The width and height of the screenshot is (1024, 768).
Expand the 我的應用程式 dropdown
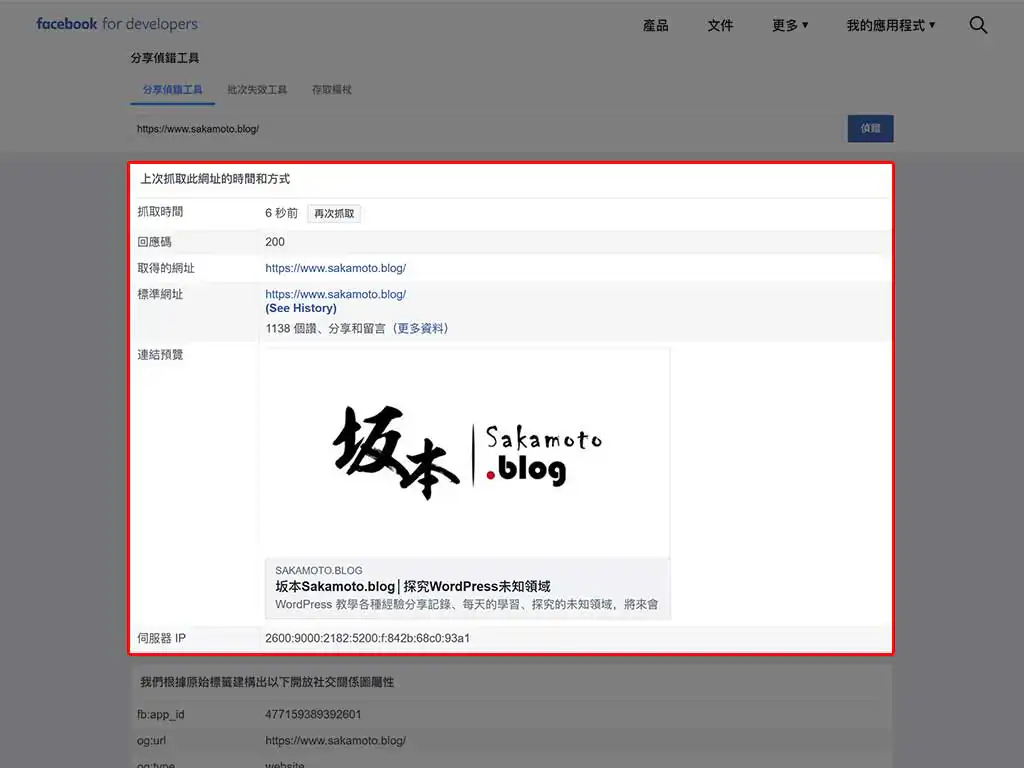point(890,25)
